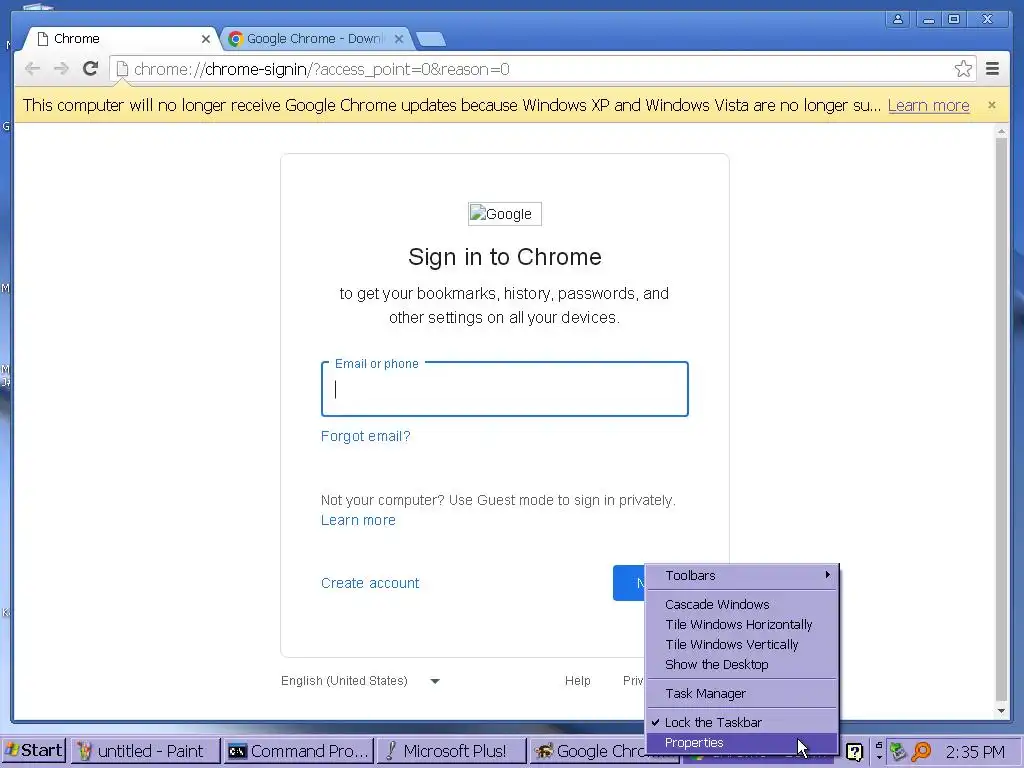Click the 2:35 PM clock
This screenshot has height=768, width=1024.
click(975, 752)
